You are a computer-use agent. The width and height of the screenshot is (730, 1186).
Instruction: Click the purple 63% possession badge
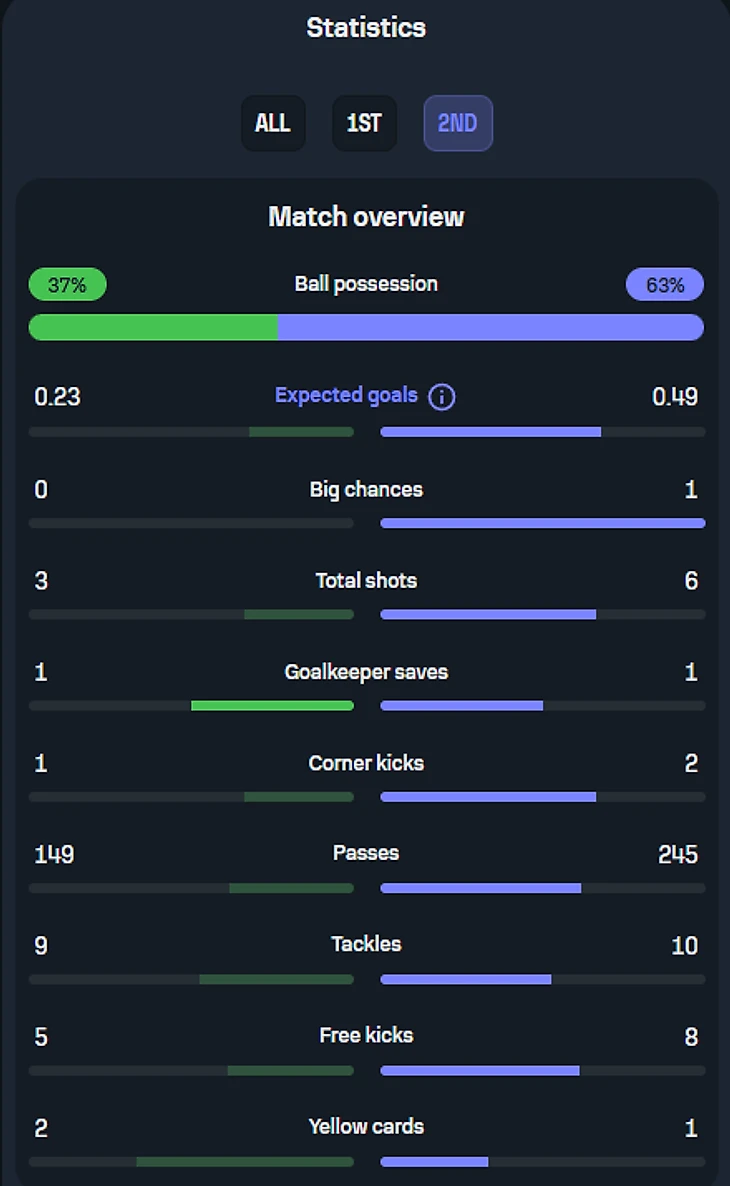[x=664, y=285]
